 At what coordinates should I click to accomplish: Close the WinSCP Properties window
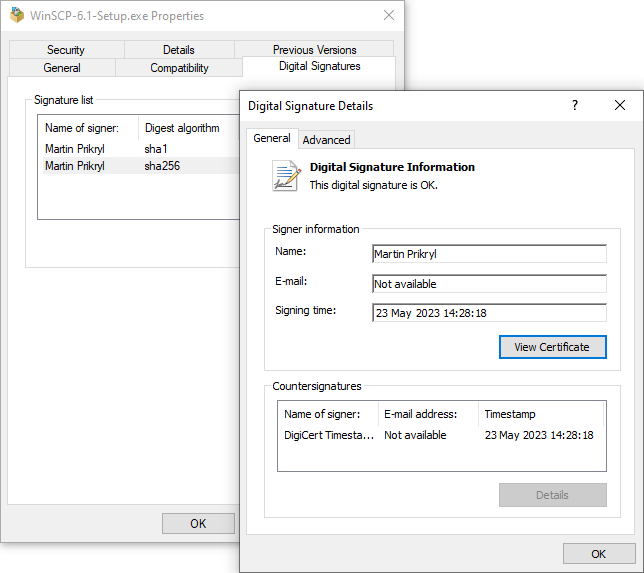click(388, 15)
